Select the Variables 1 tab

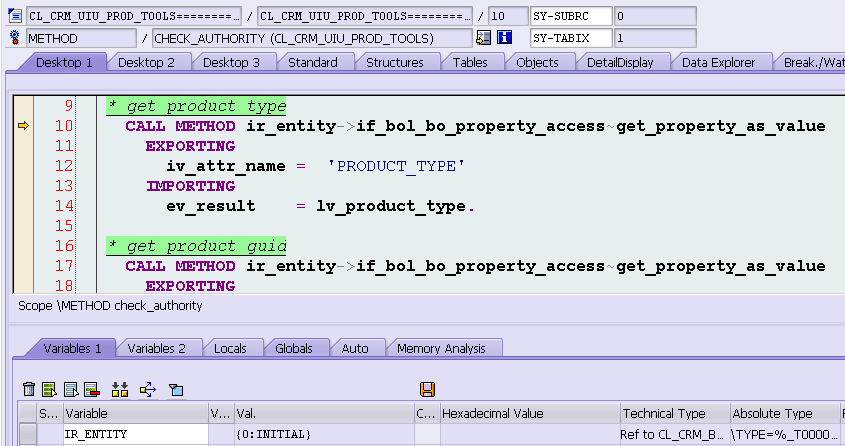click(x=72, y=349)
